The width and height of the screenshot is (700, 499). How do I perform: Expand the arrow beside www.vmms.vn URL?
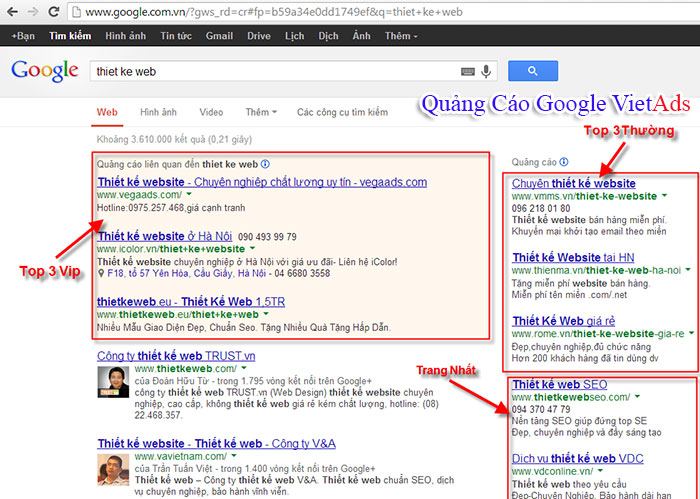click(x=664, y=196)
